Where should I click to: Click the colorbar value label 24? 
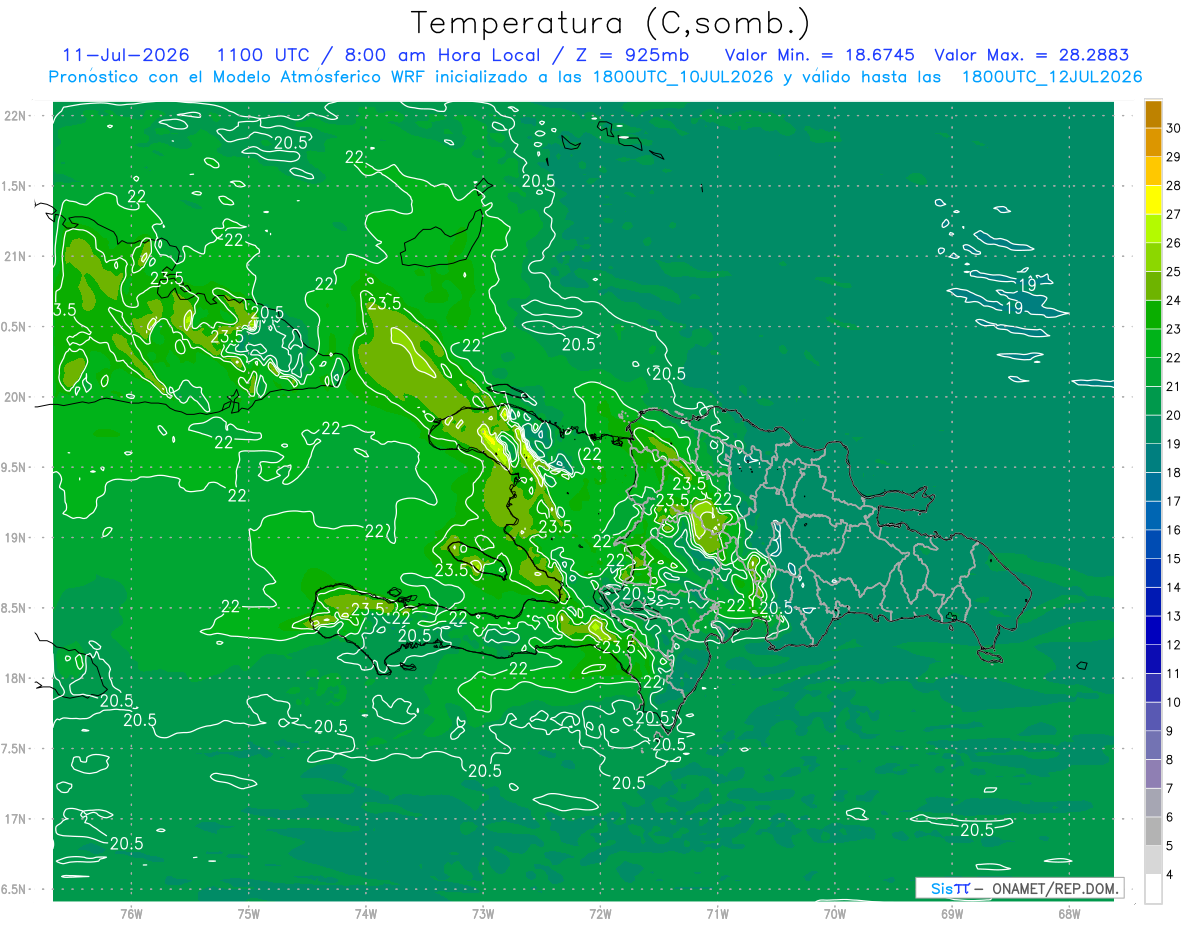pyautogui.click(x=1173, y=300)
